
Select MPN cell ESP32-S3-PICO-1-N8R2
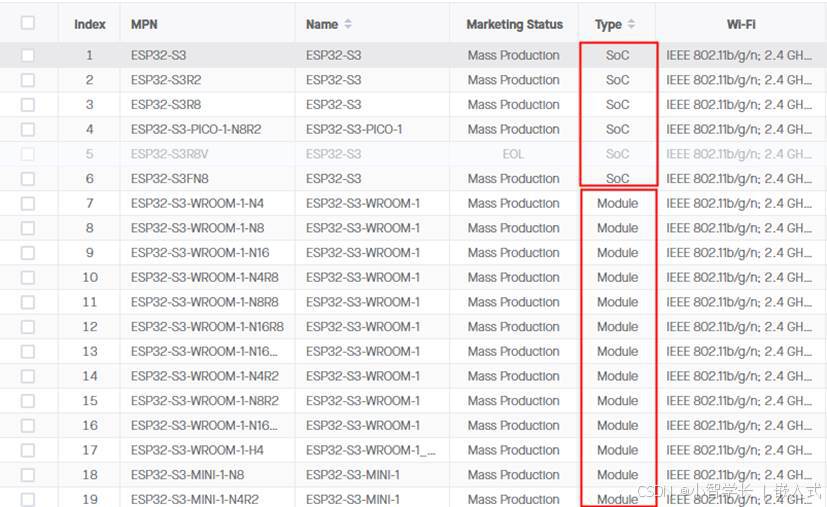[196, 129]
